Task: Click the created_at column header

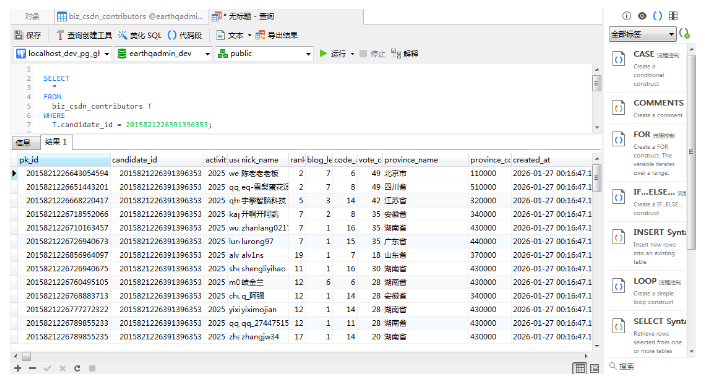Action: (552, 160)
